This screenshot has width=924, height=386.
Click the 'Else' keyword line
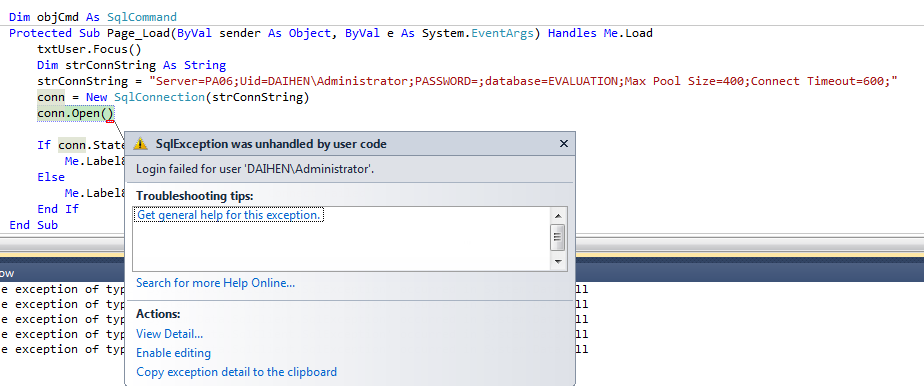[x=51, y=177]
